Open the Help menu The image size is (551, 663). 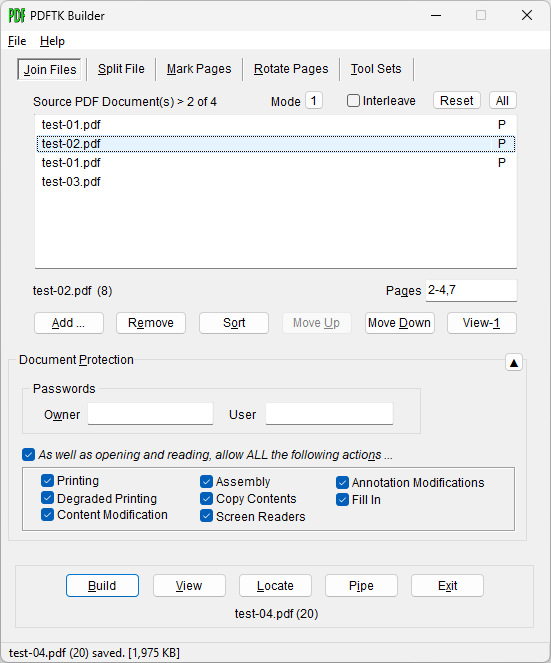(x=52, y=41)
